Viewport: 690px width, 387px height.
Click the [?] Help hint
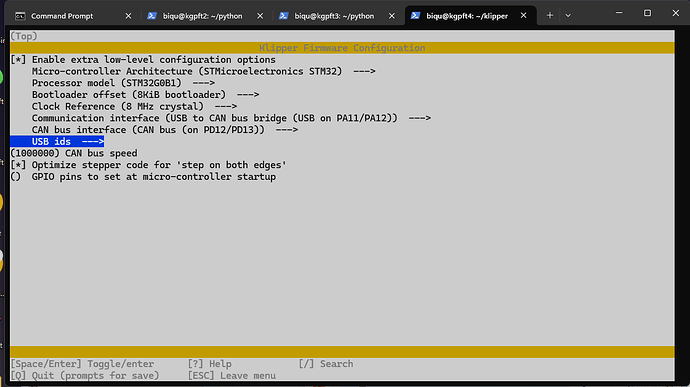tap(209, 364)
